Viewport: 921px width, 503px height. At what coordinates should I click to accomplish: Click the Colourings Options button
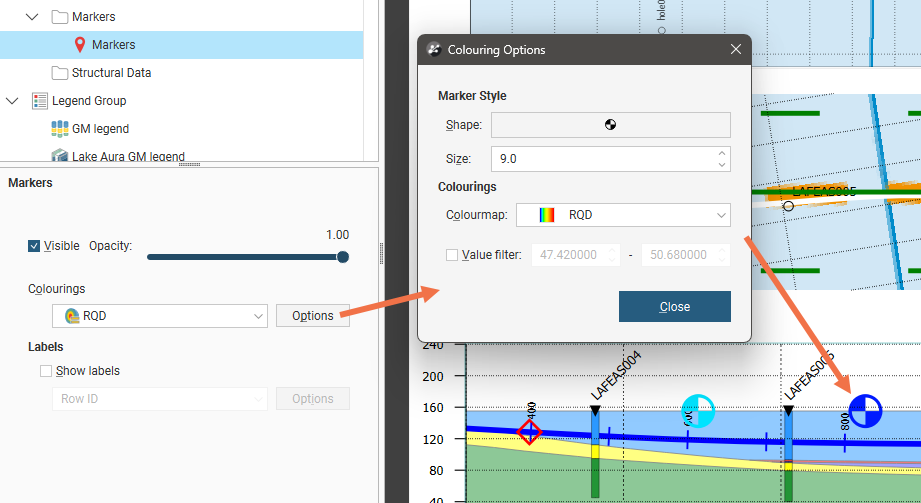pos(312,316)
